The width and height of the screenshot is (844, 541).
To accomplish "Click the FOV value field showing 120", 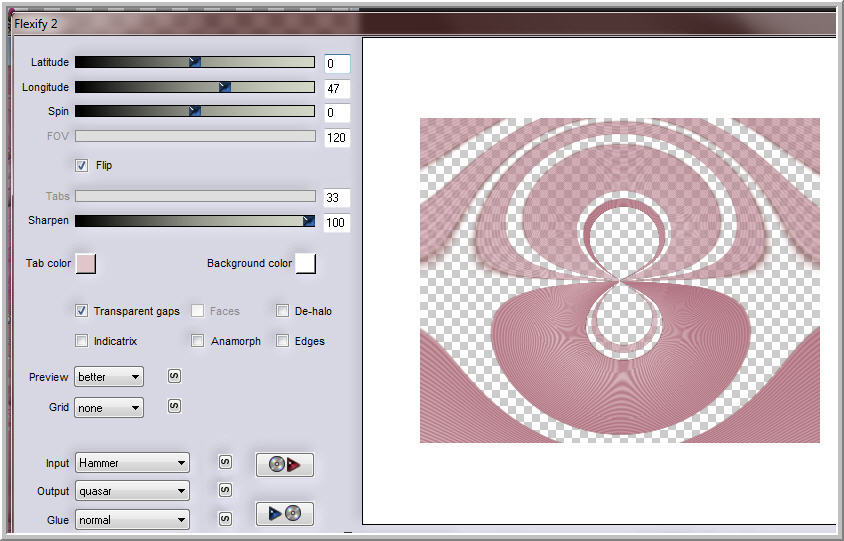I will tap(337, 138).
